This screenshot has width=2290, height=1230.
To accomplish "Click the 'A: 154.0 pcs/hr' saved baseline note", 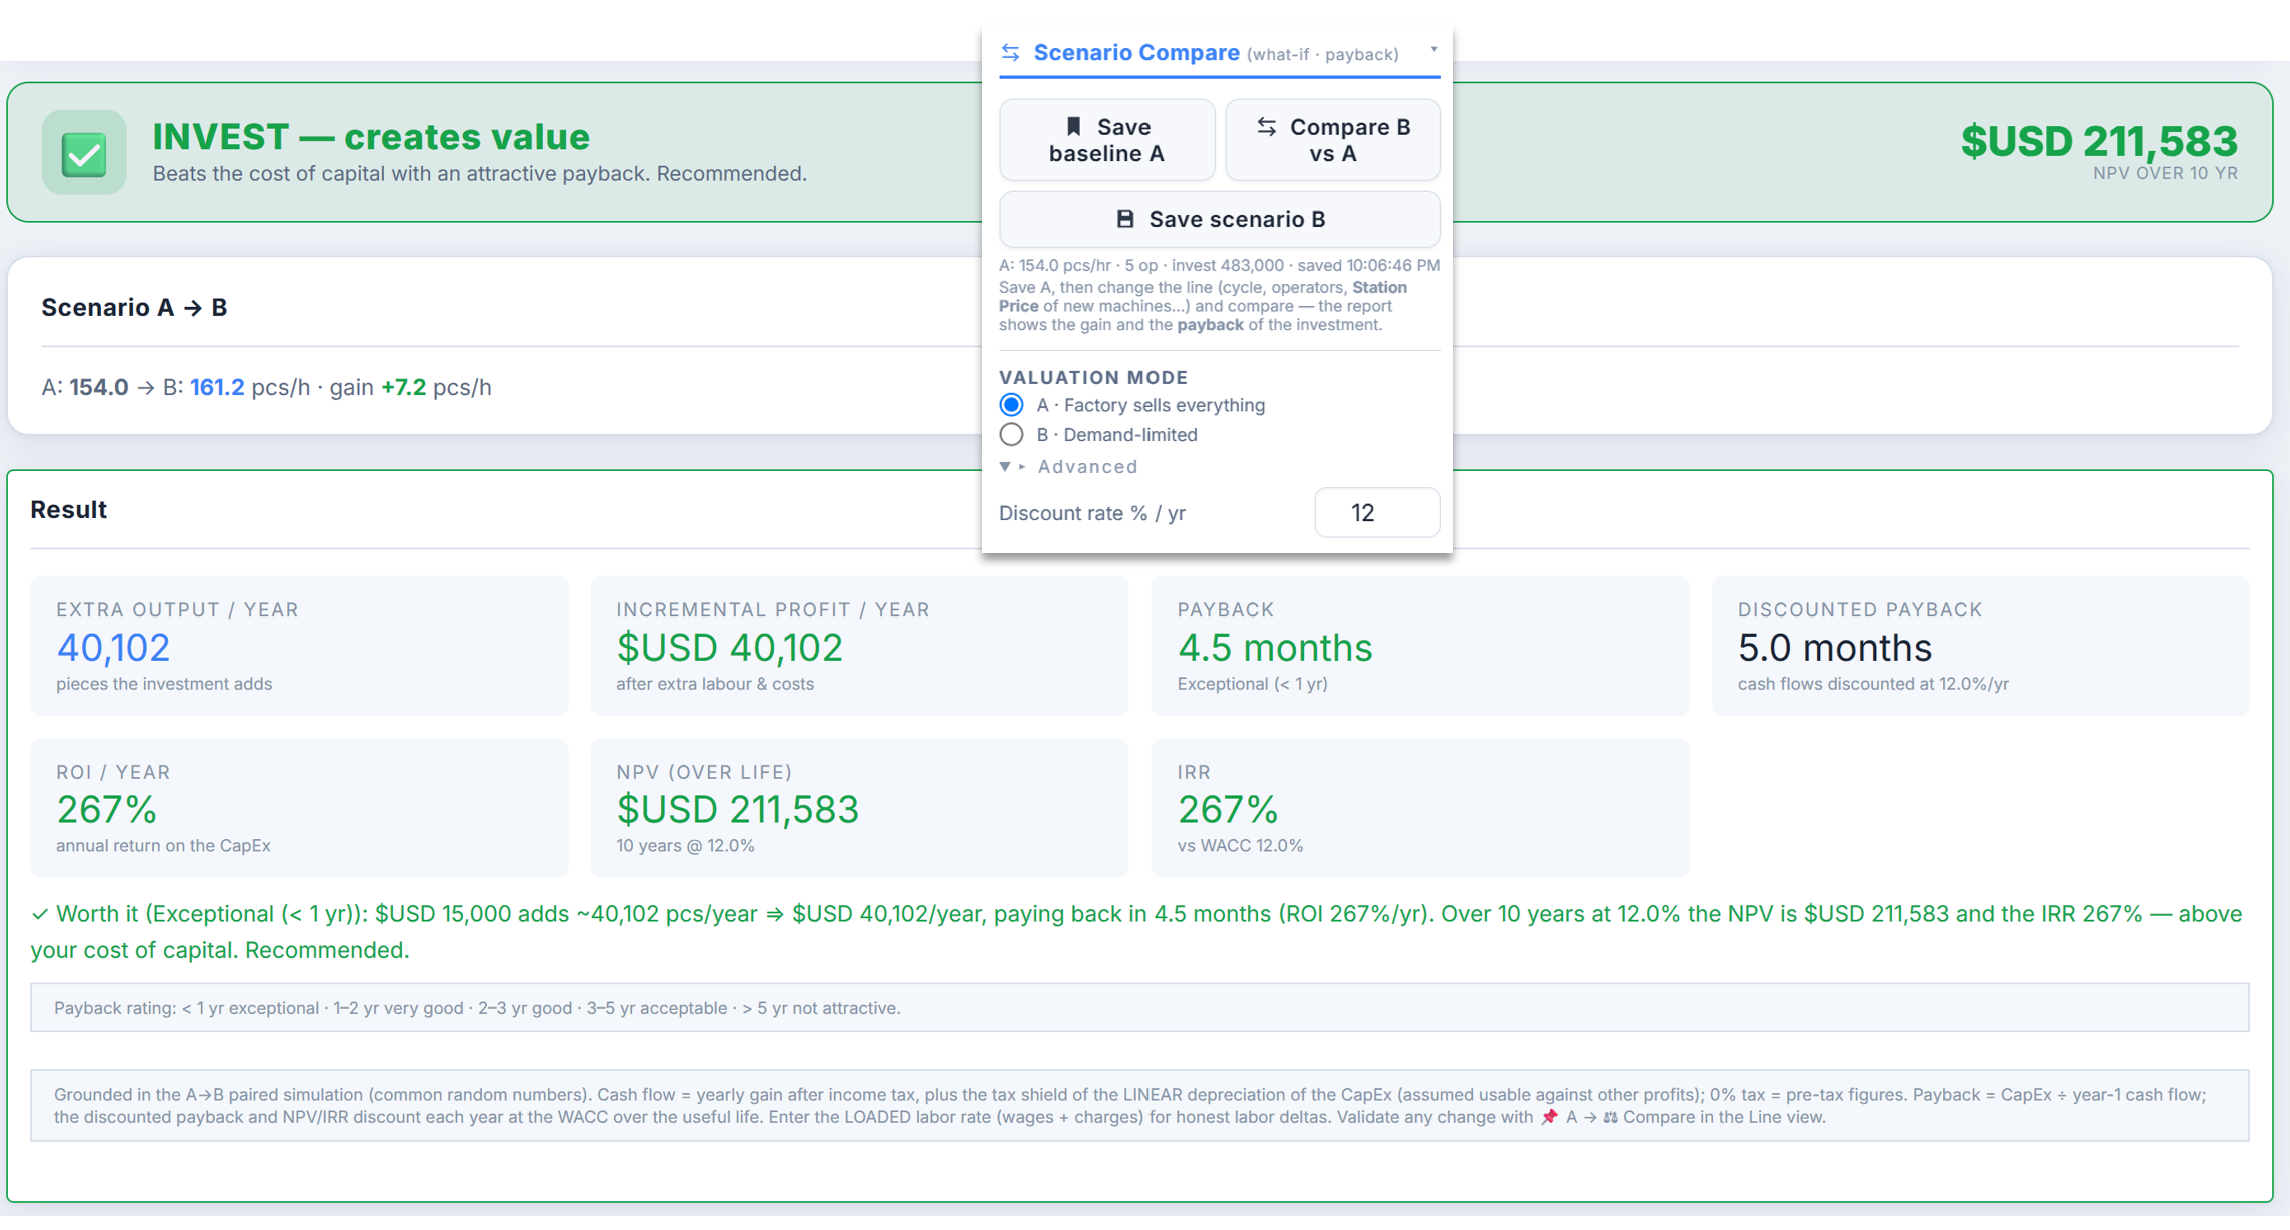I will tap(1219, 265).
